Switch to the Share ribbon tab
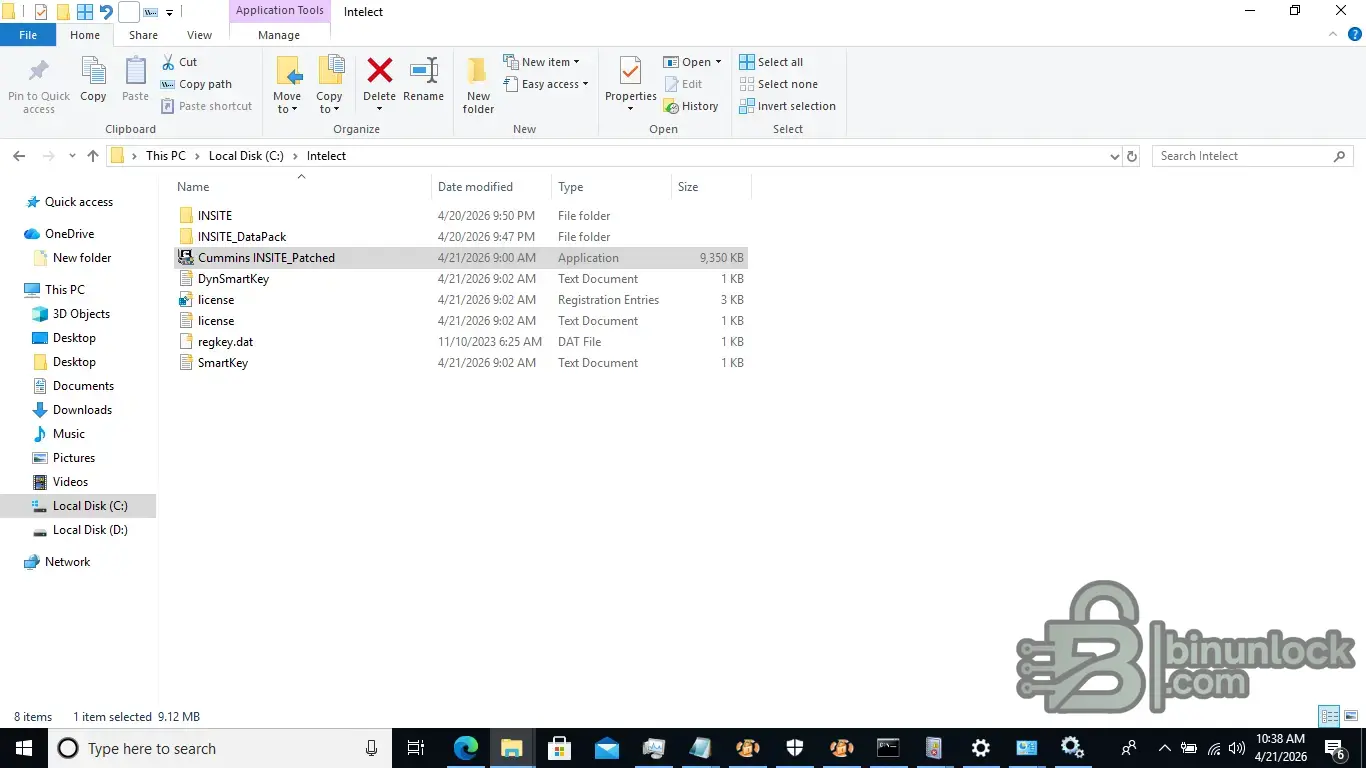 (143, 35)
